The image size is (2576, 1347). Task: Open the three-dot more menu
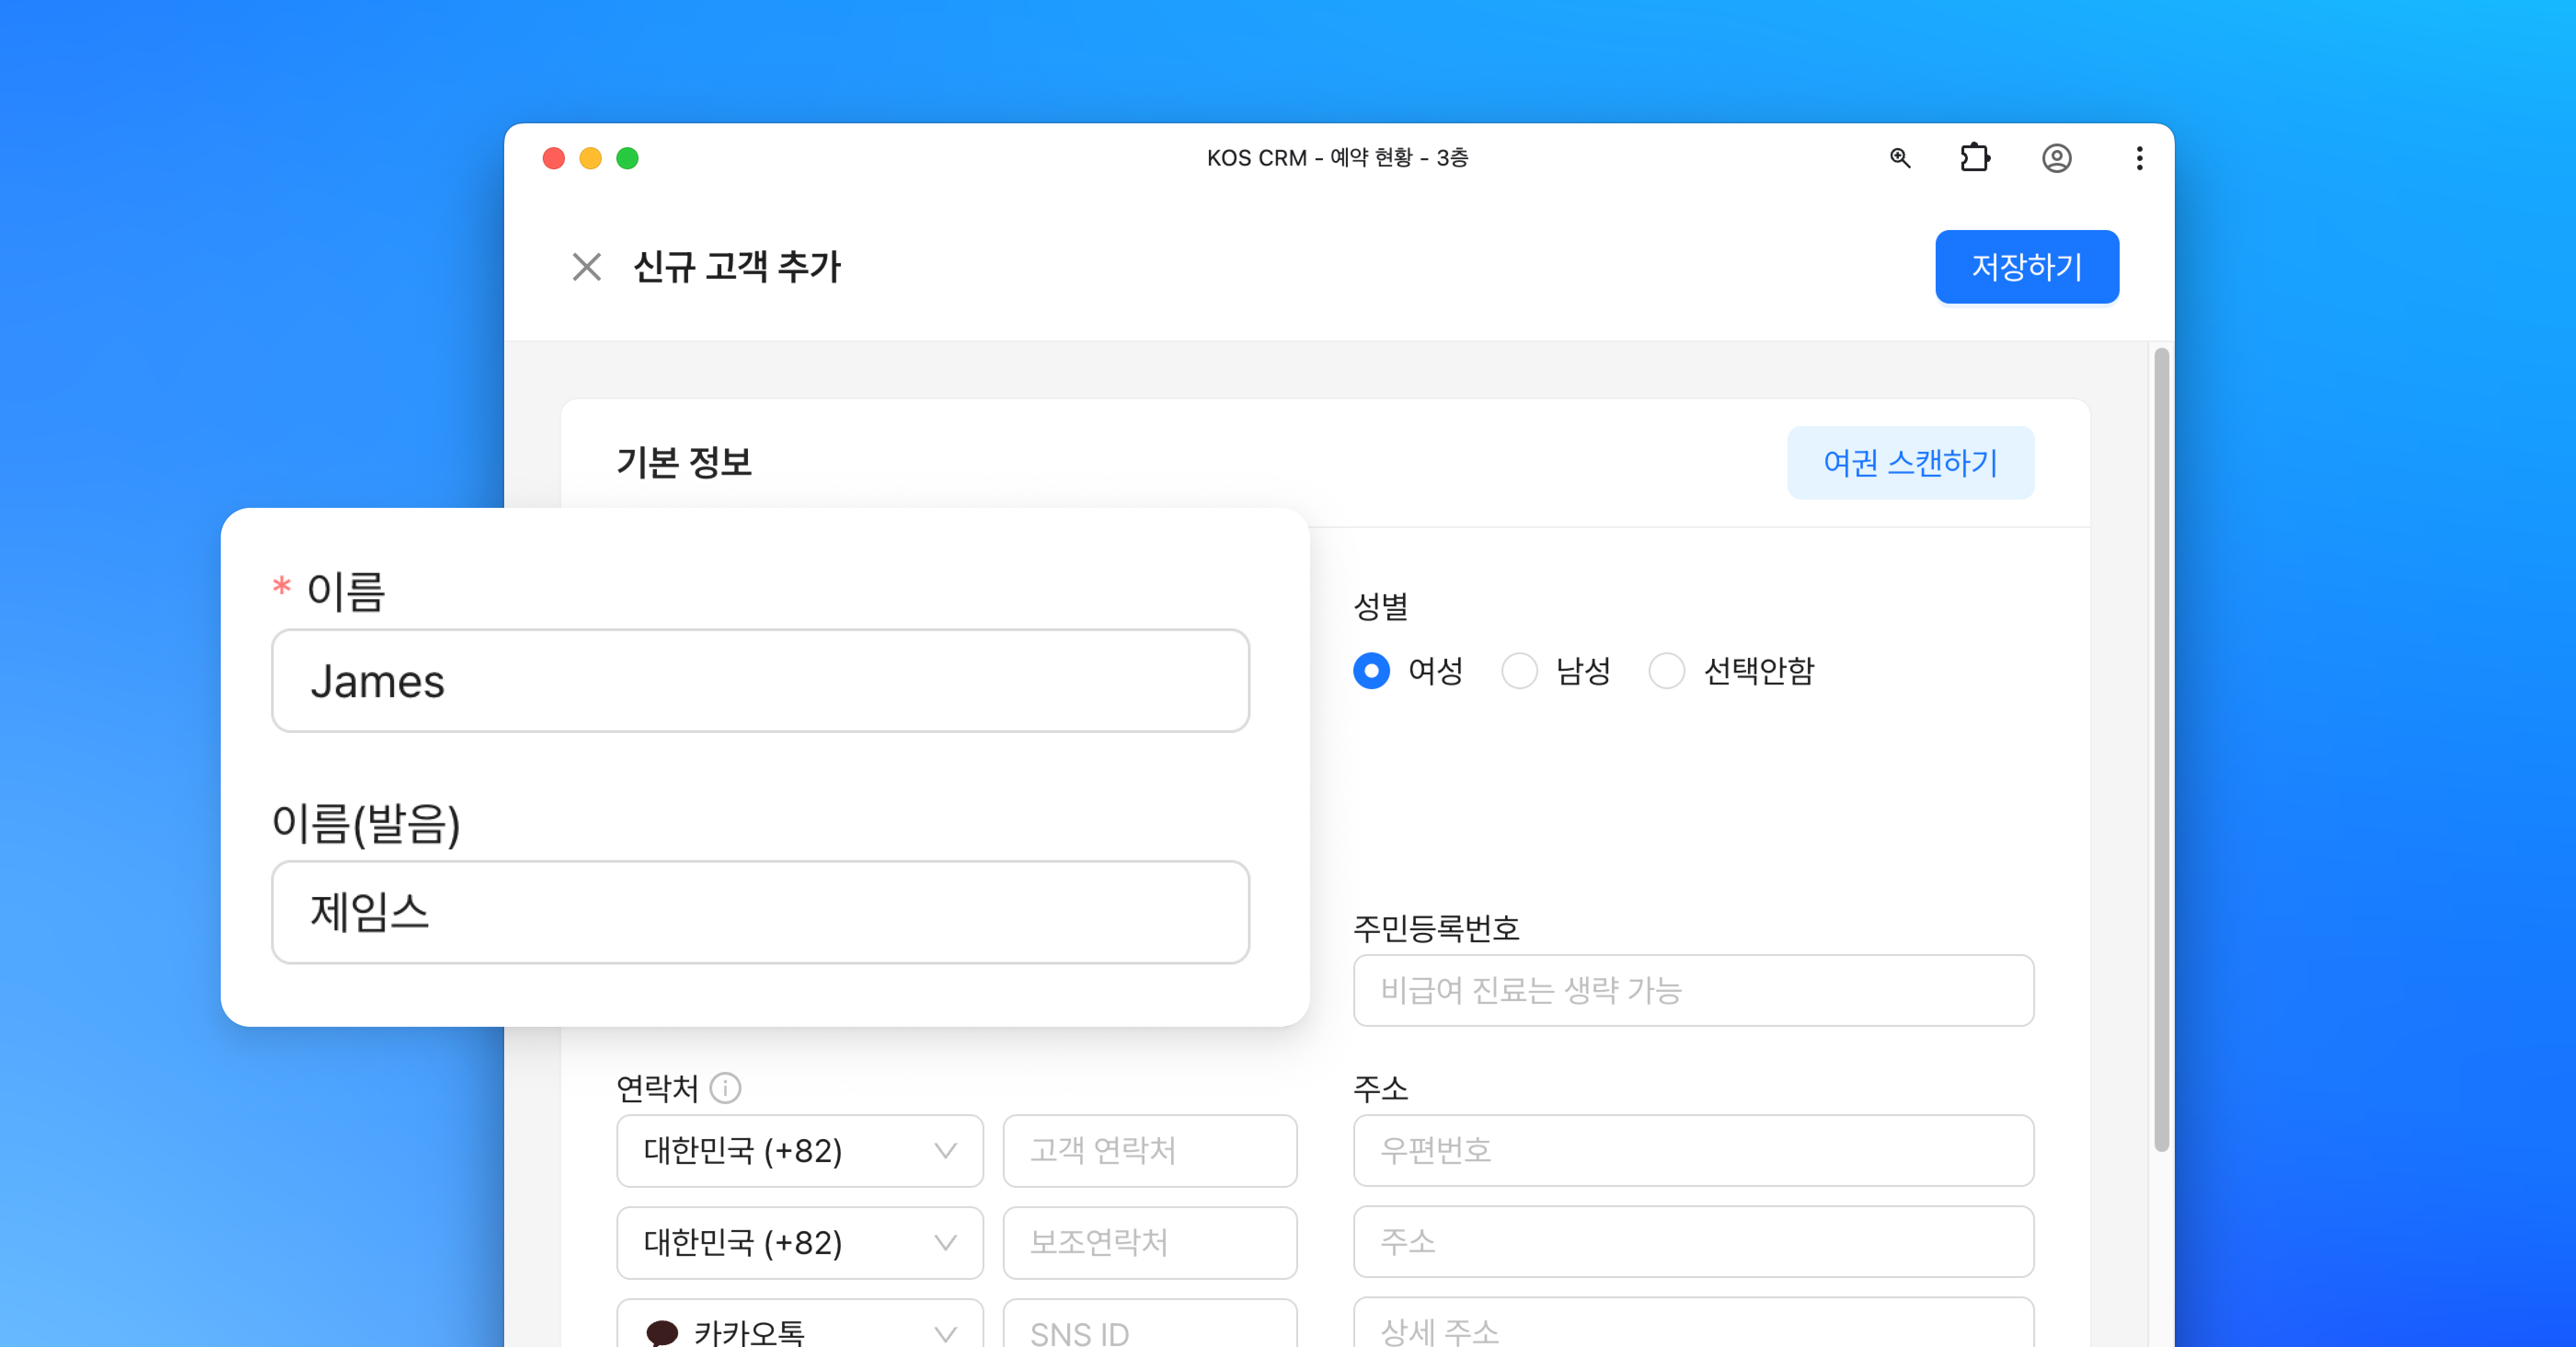pyautogui.click(x=2139, y=158)
